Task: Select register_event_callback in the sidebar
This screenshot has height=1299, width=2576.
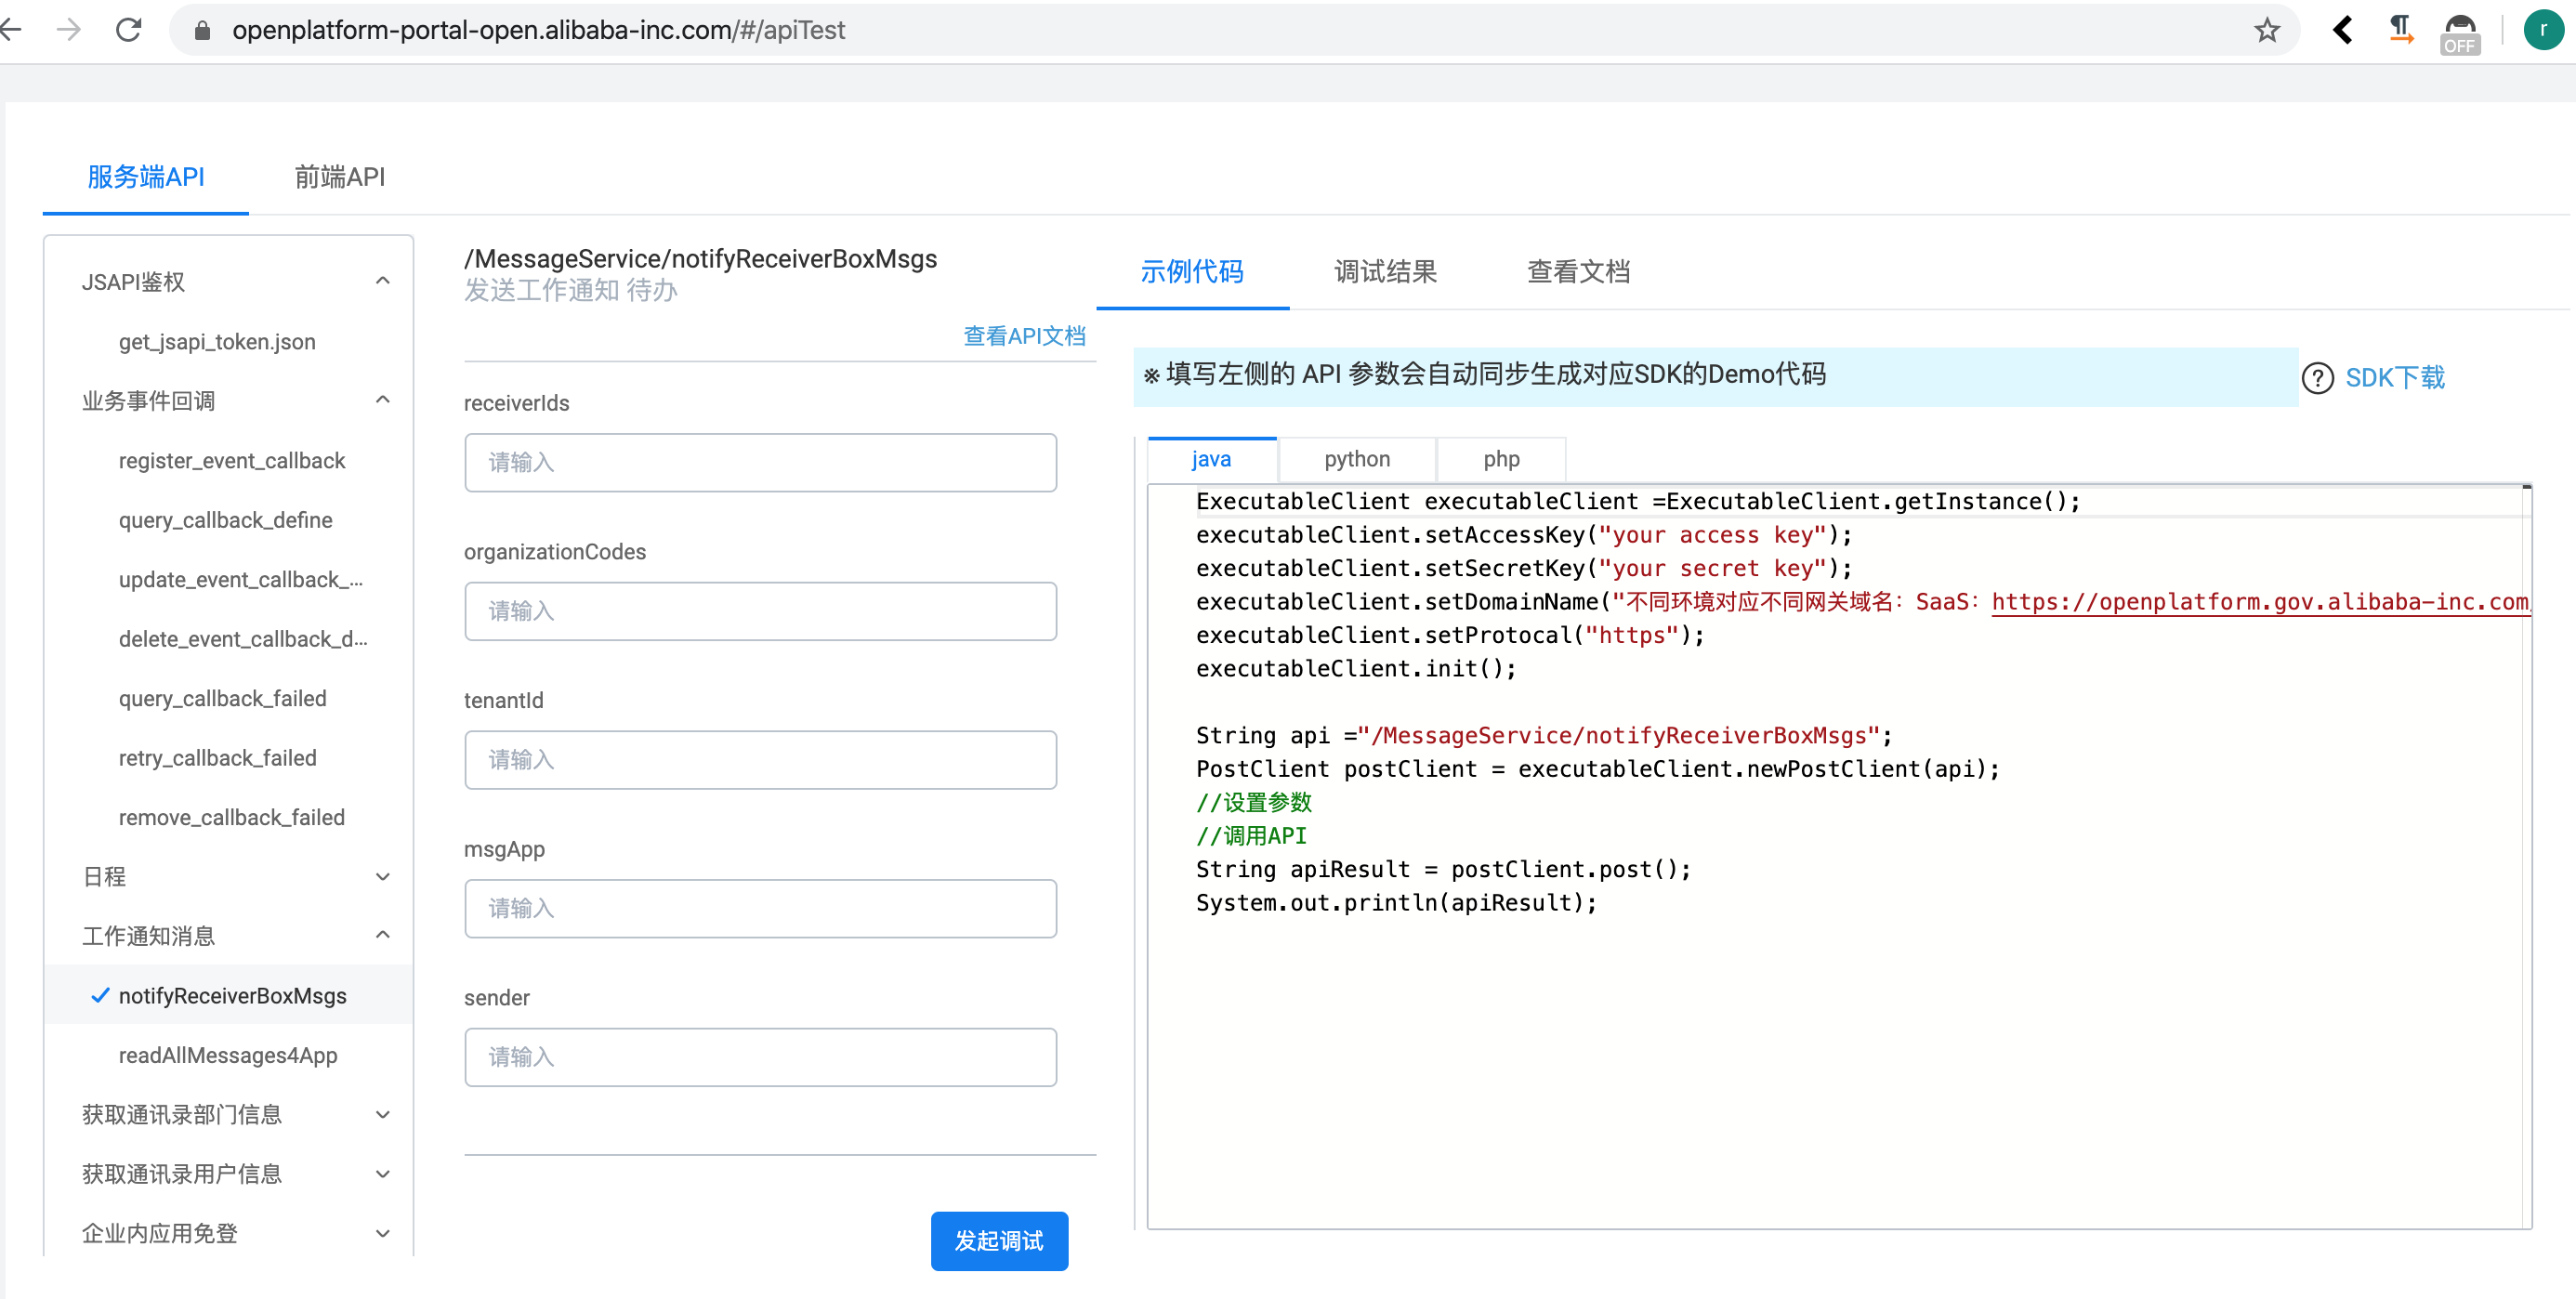Action: point(232,461)
